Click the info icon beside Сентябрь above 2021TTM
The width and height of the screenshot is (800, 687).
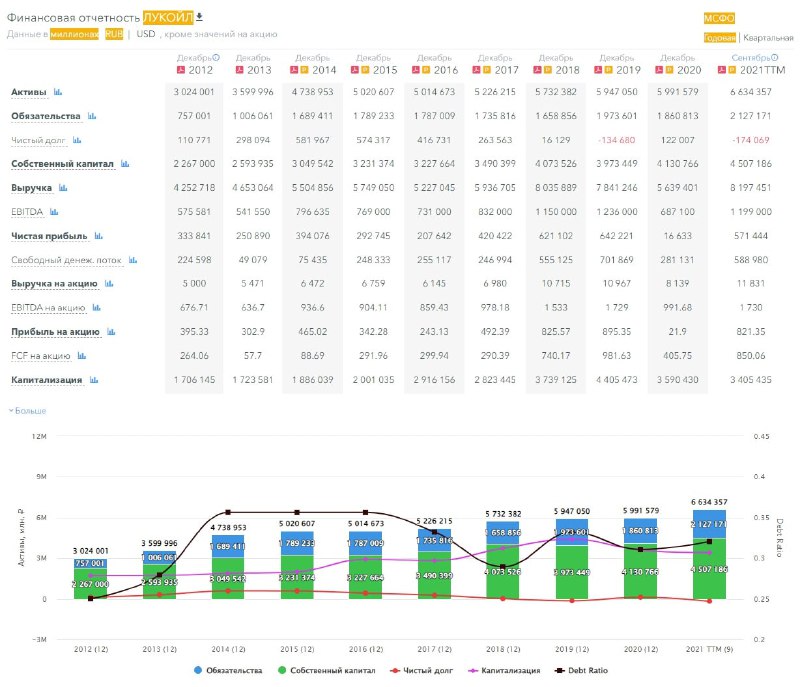coord(774,58)
